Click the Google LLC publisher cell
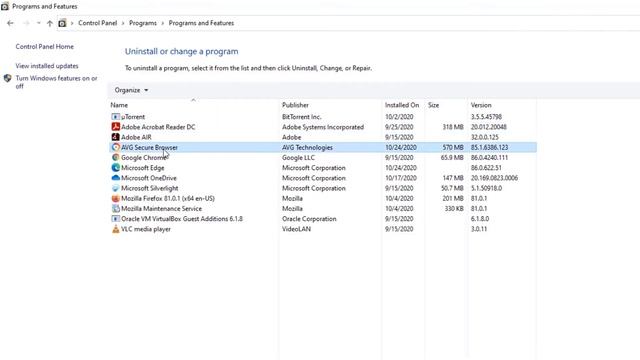This screenshot has height=360, width=640. click(x=298, y=158)
